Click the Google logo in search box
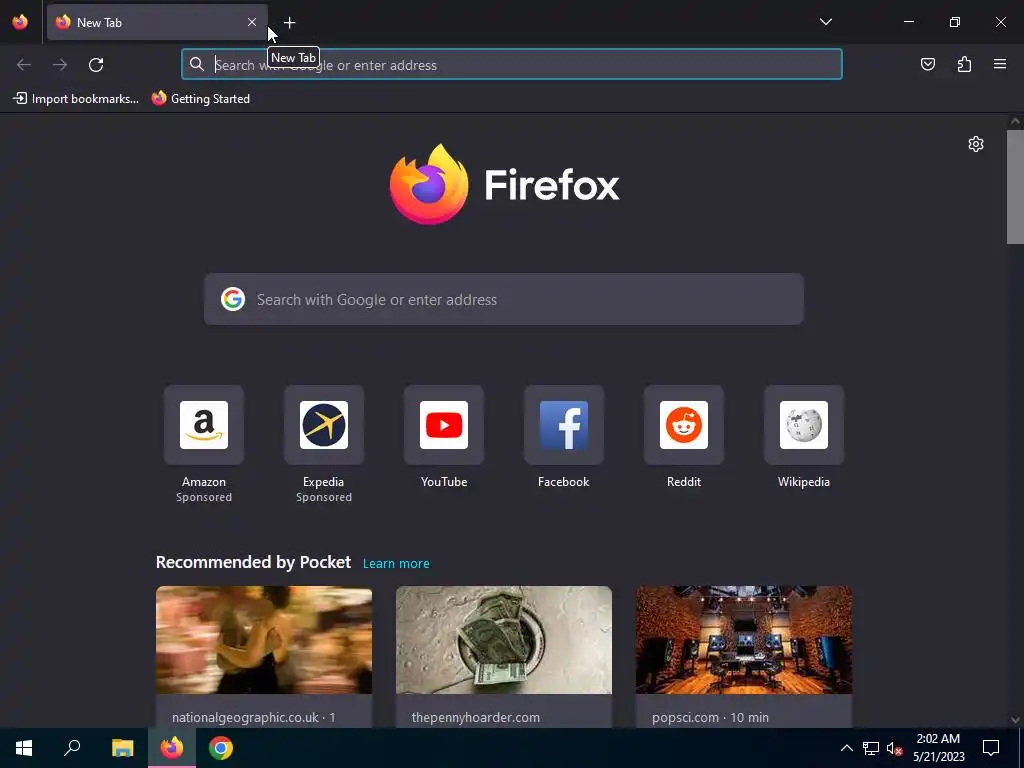Image resolution: width=1024 pixels, height=768 pixels. coord(233,300)
